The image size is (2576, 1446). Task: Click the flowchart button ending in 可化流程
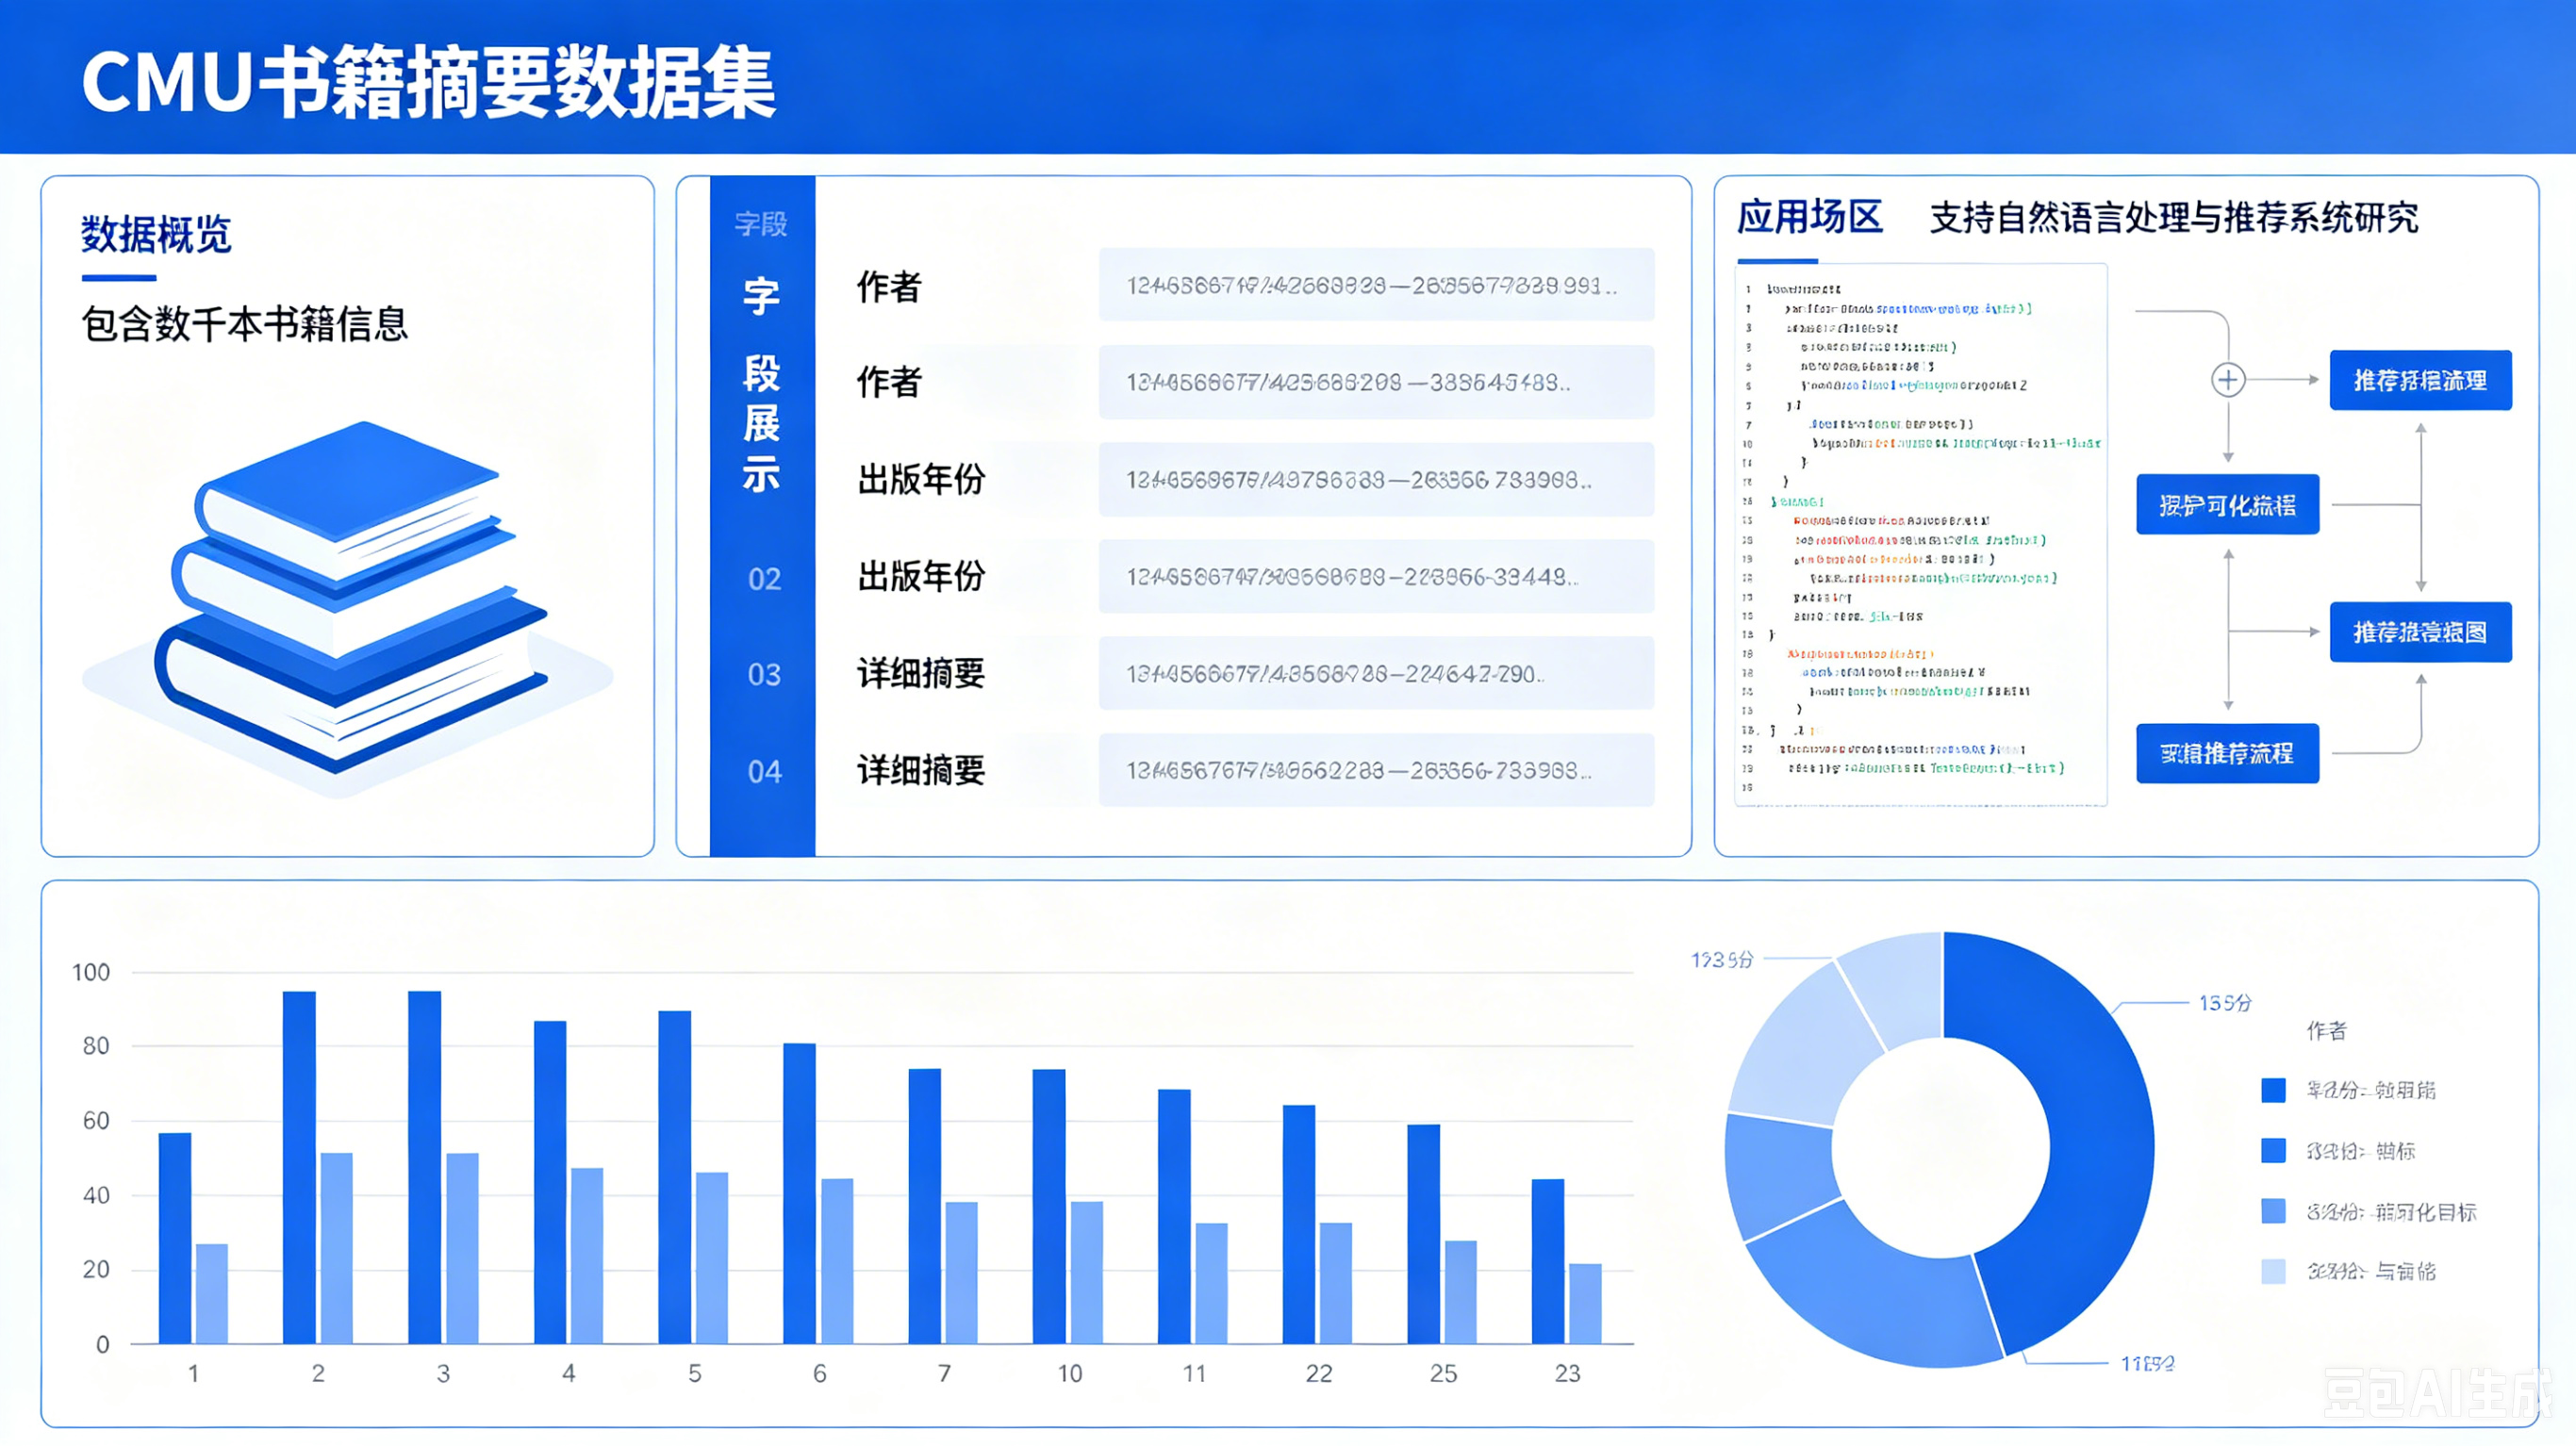2227,504
